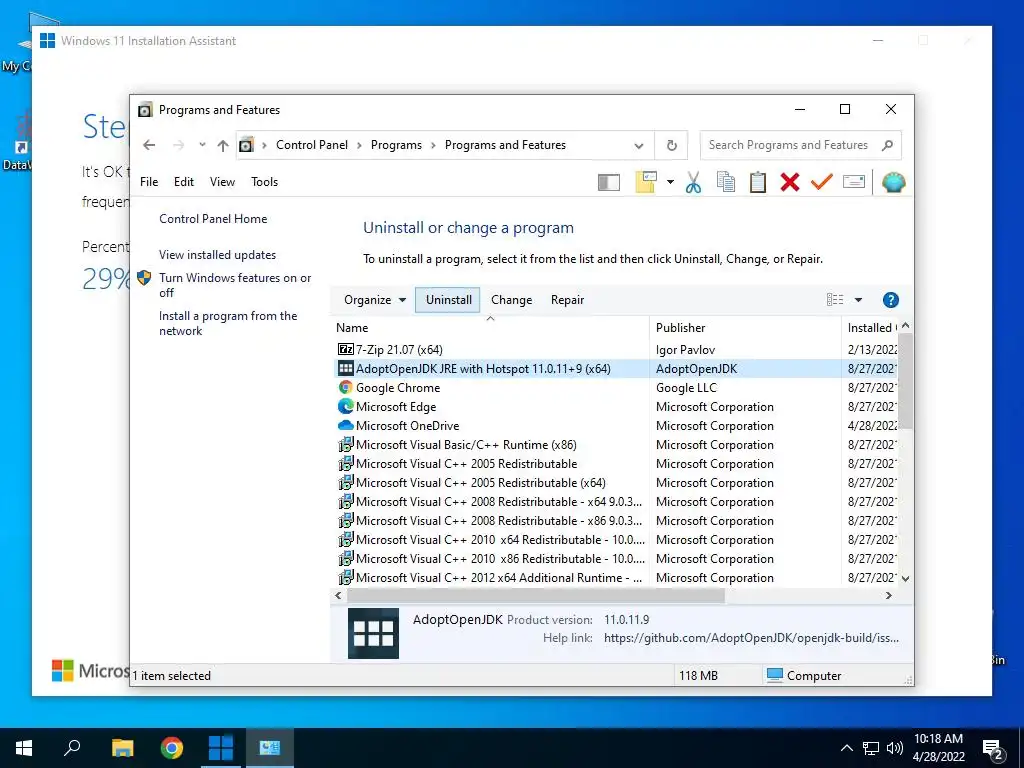Screen dimensions: 1024x768
Task: Click the change view list icon
Action: (835, 300)
